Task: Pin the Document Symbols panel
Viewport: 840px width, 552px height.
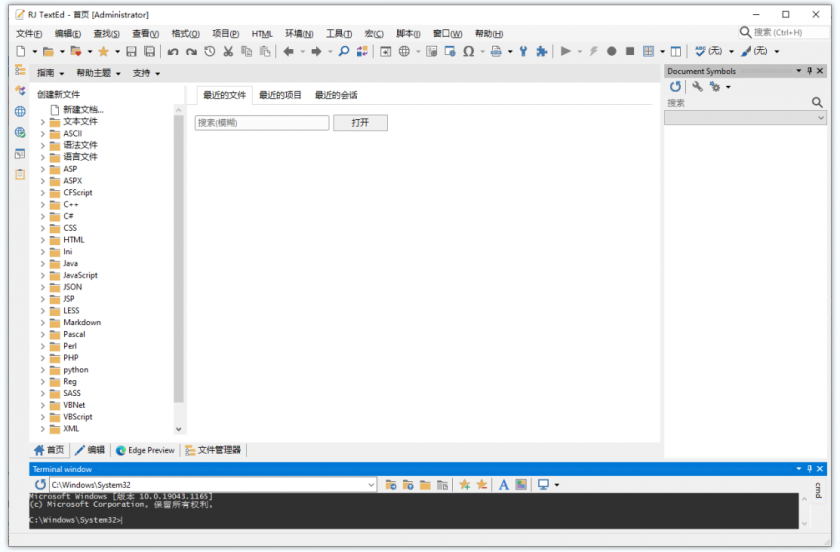Action: pos(809,71)
